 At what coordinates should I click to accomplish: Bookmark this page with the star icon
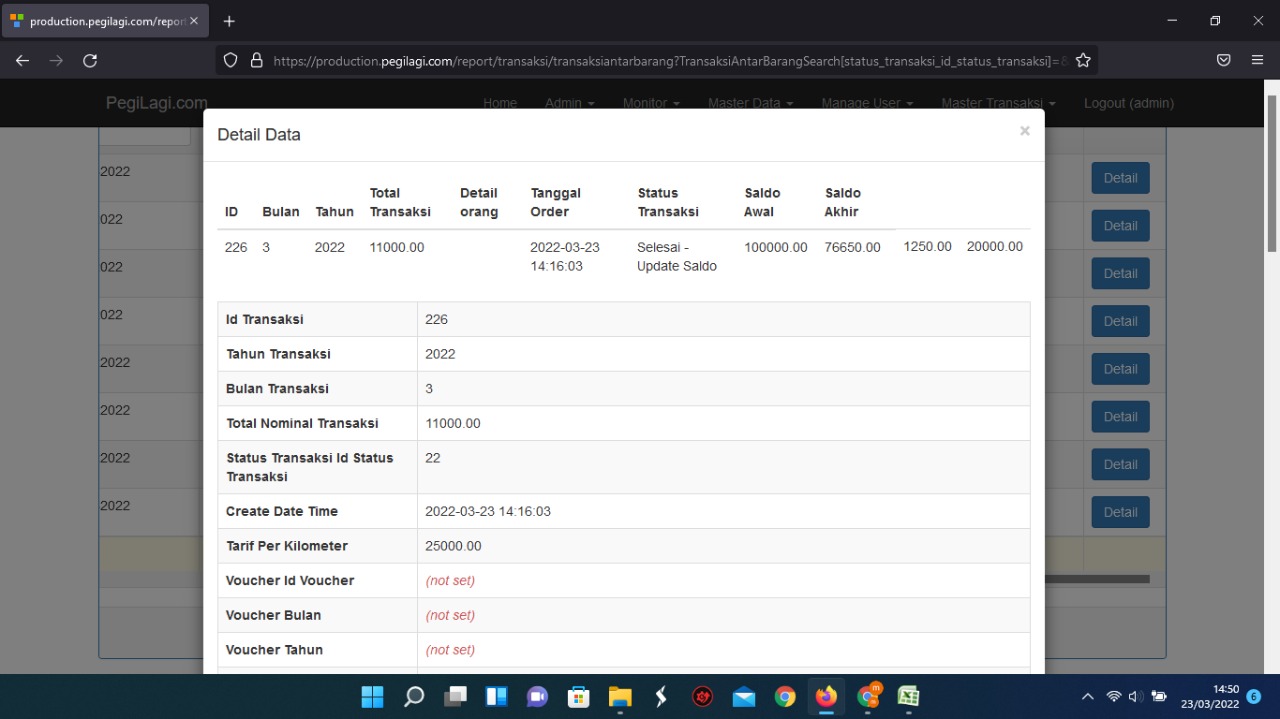coord(1083,61)
